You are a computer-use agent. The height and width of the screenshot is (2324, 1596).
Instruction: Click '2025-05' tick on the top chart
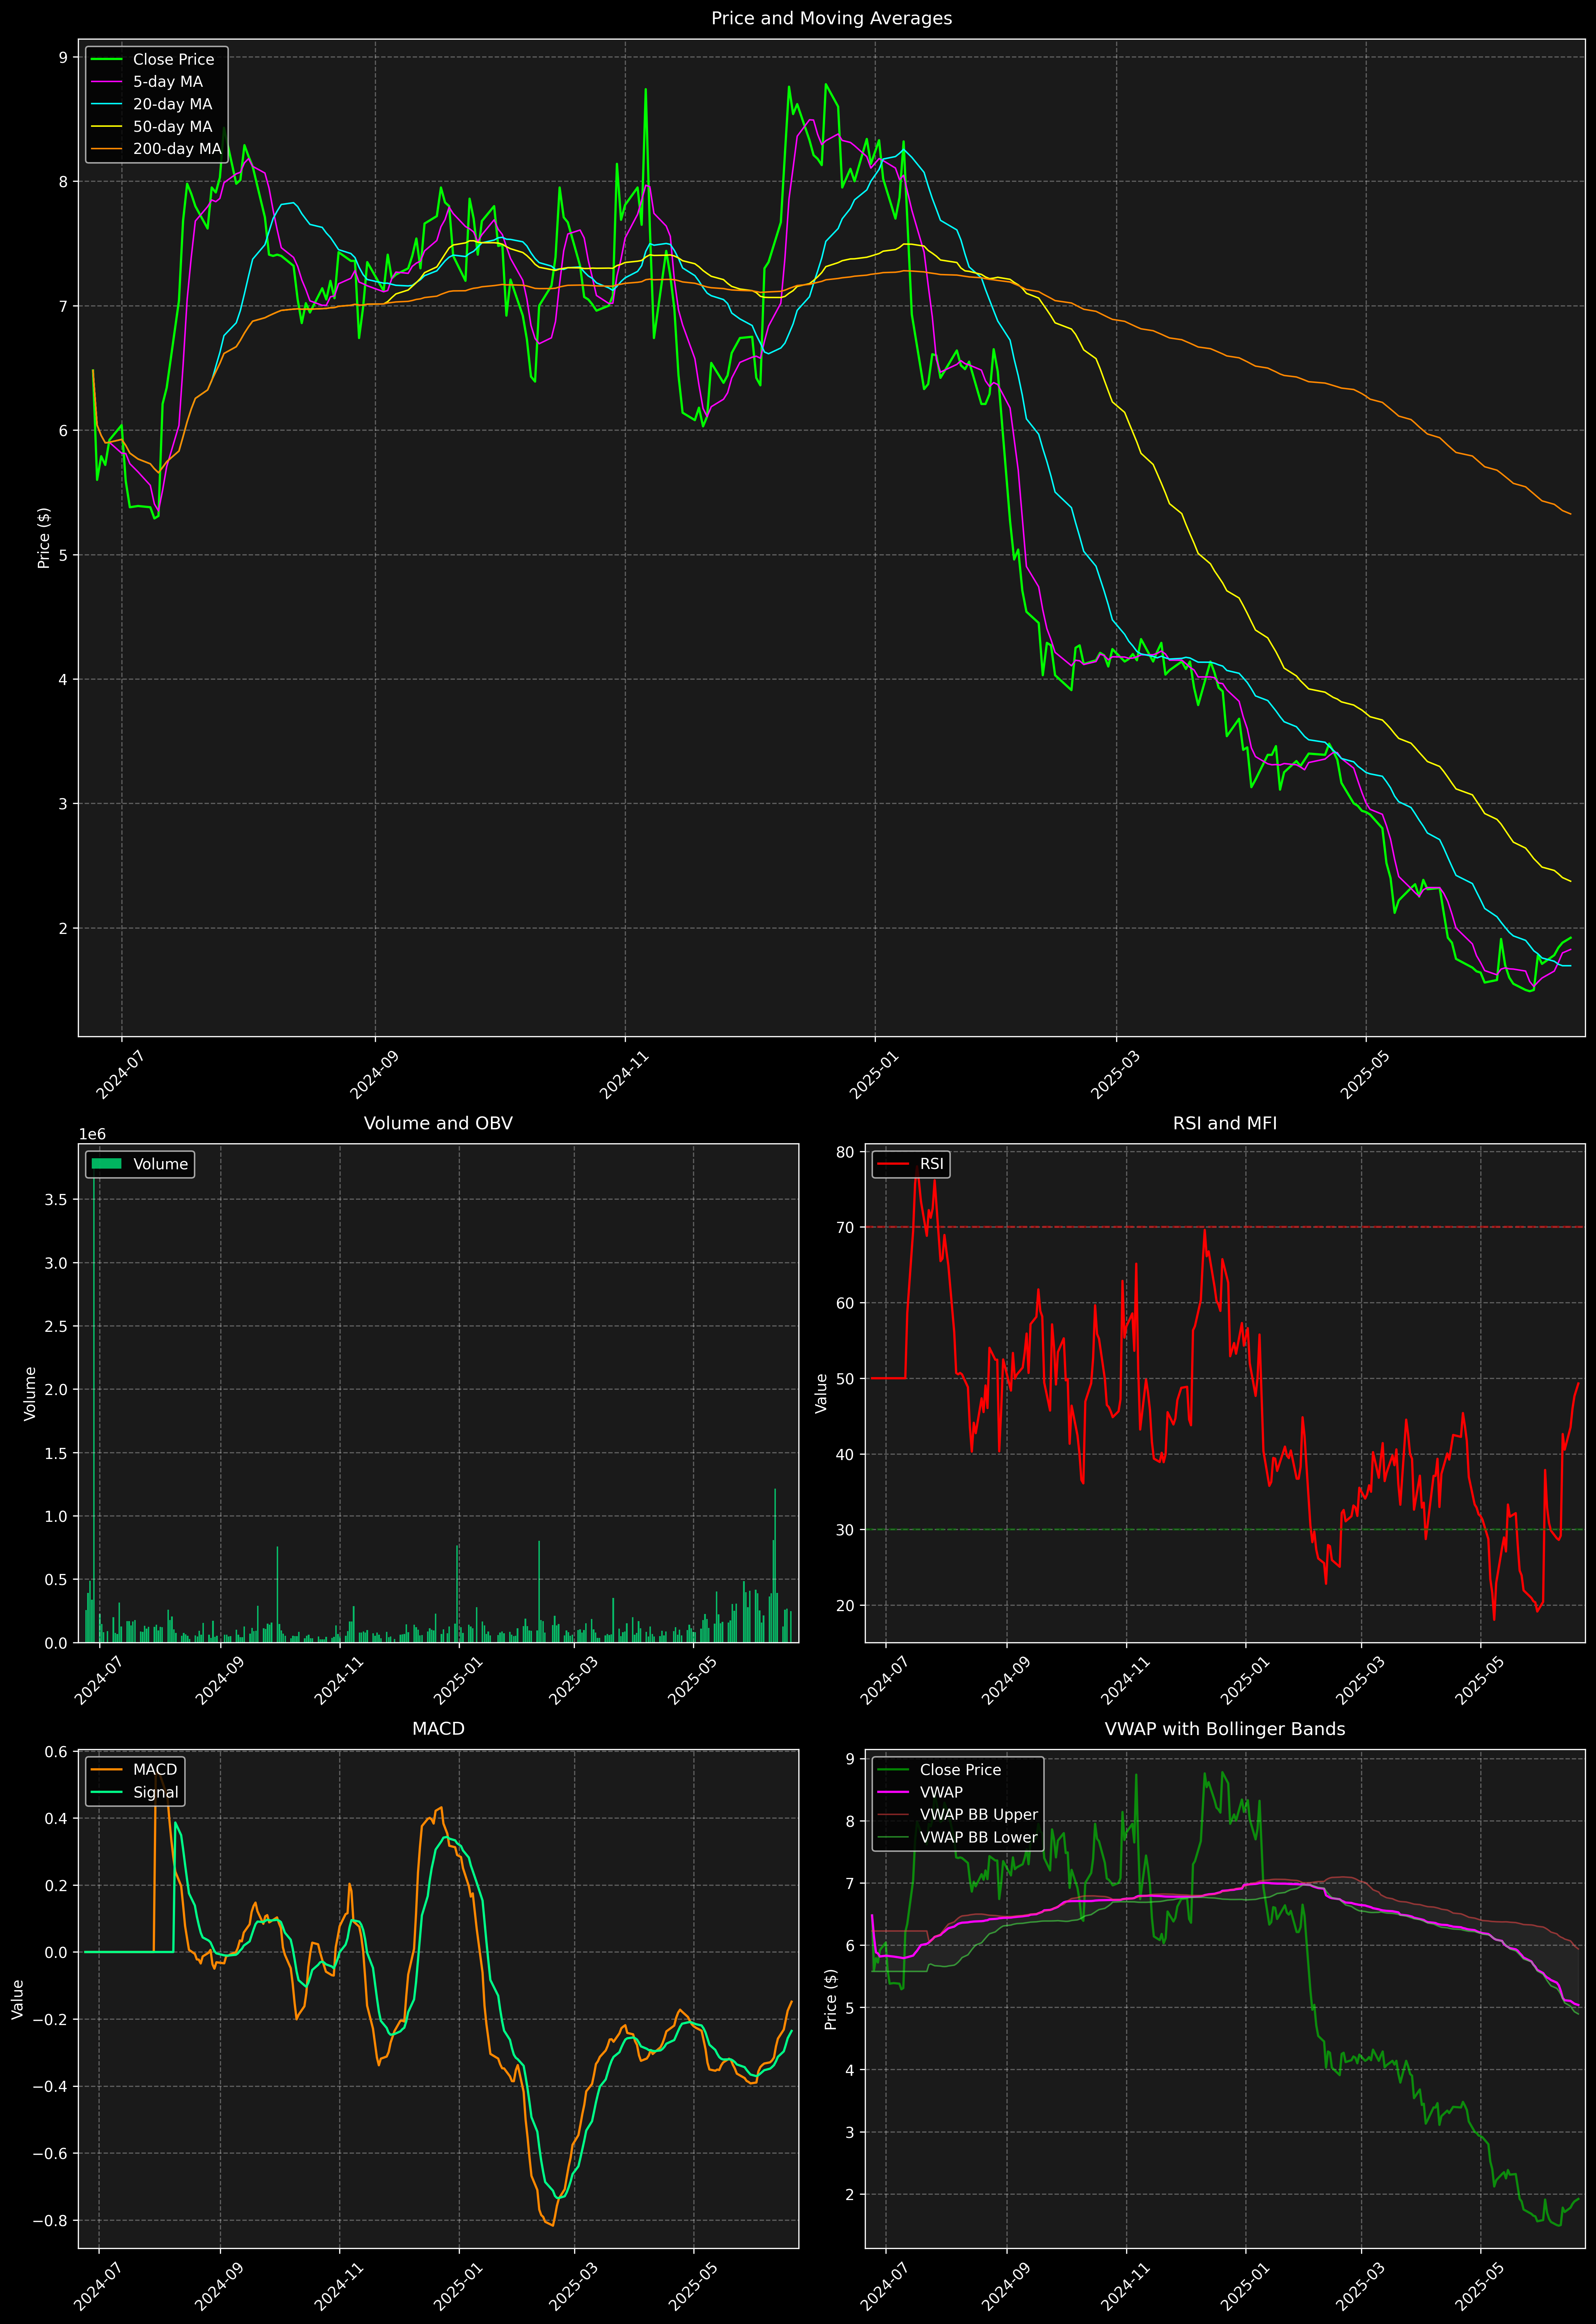pyautogui.click(x=1364, y=1074)
